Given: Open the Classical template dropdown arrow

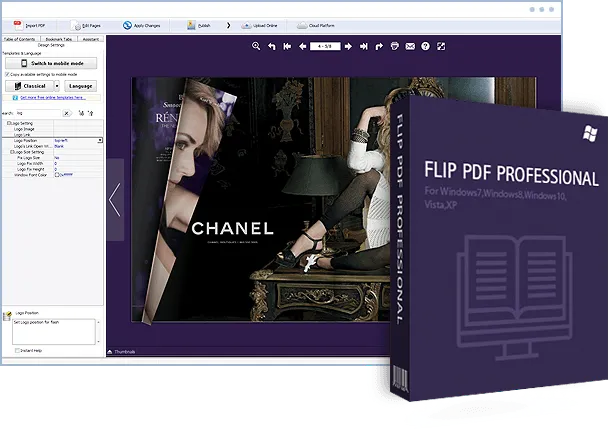Looking at the screenshot, I should tap(57, 86).
